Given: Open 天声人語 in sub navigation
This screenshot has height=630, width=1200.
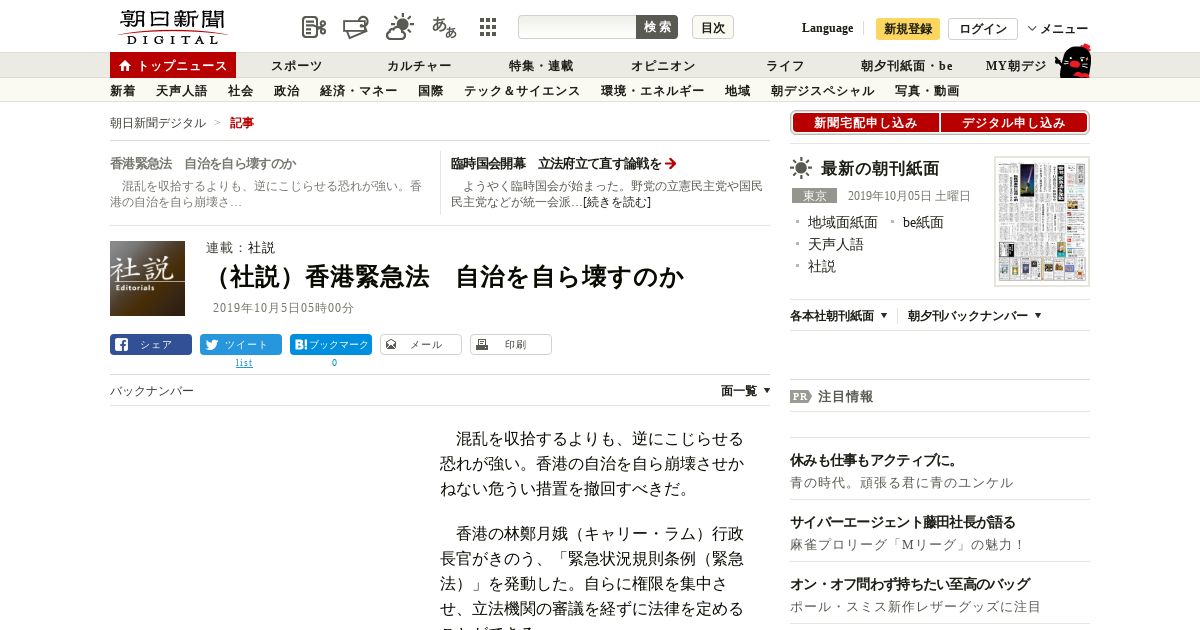Looking at the screenshot, I should point(182,91).
